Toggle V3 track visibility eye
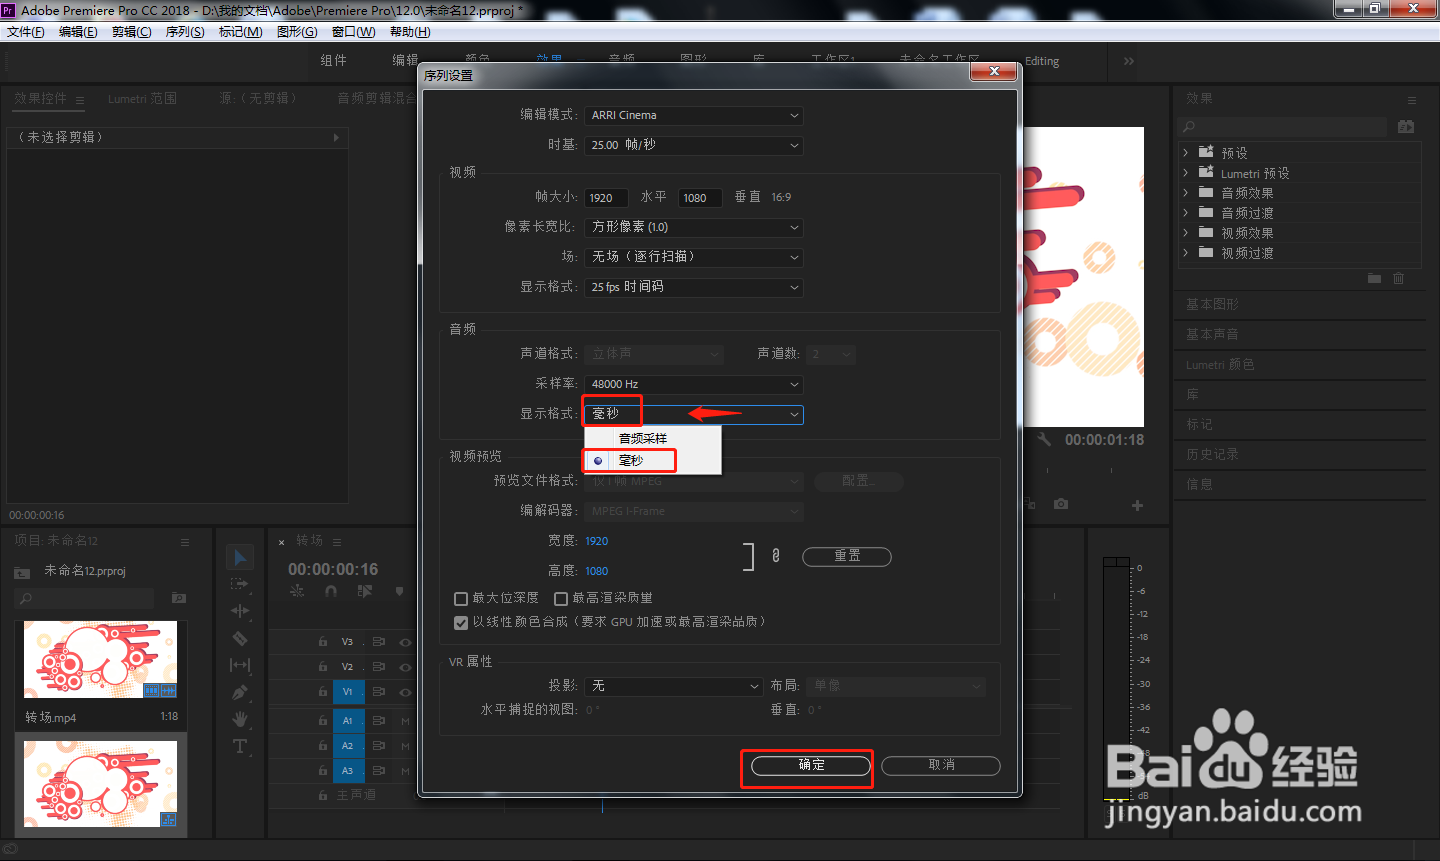1440x861 pixels. 405,642
